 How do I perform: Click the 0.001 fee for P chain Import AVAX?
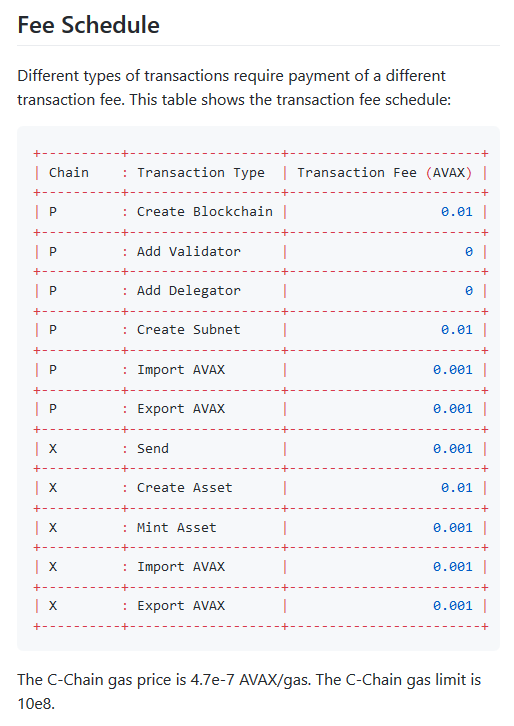pos(453,369)
